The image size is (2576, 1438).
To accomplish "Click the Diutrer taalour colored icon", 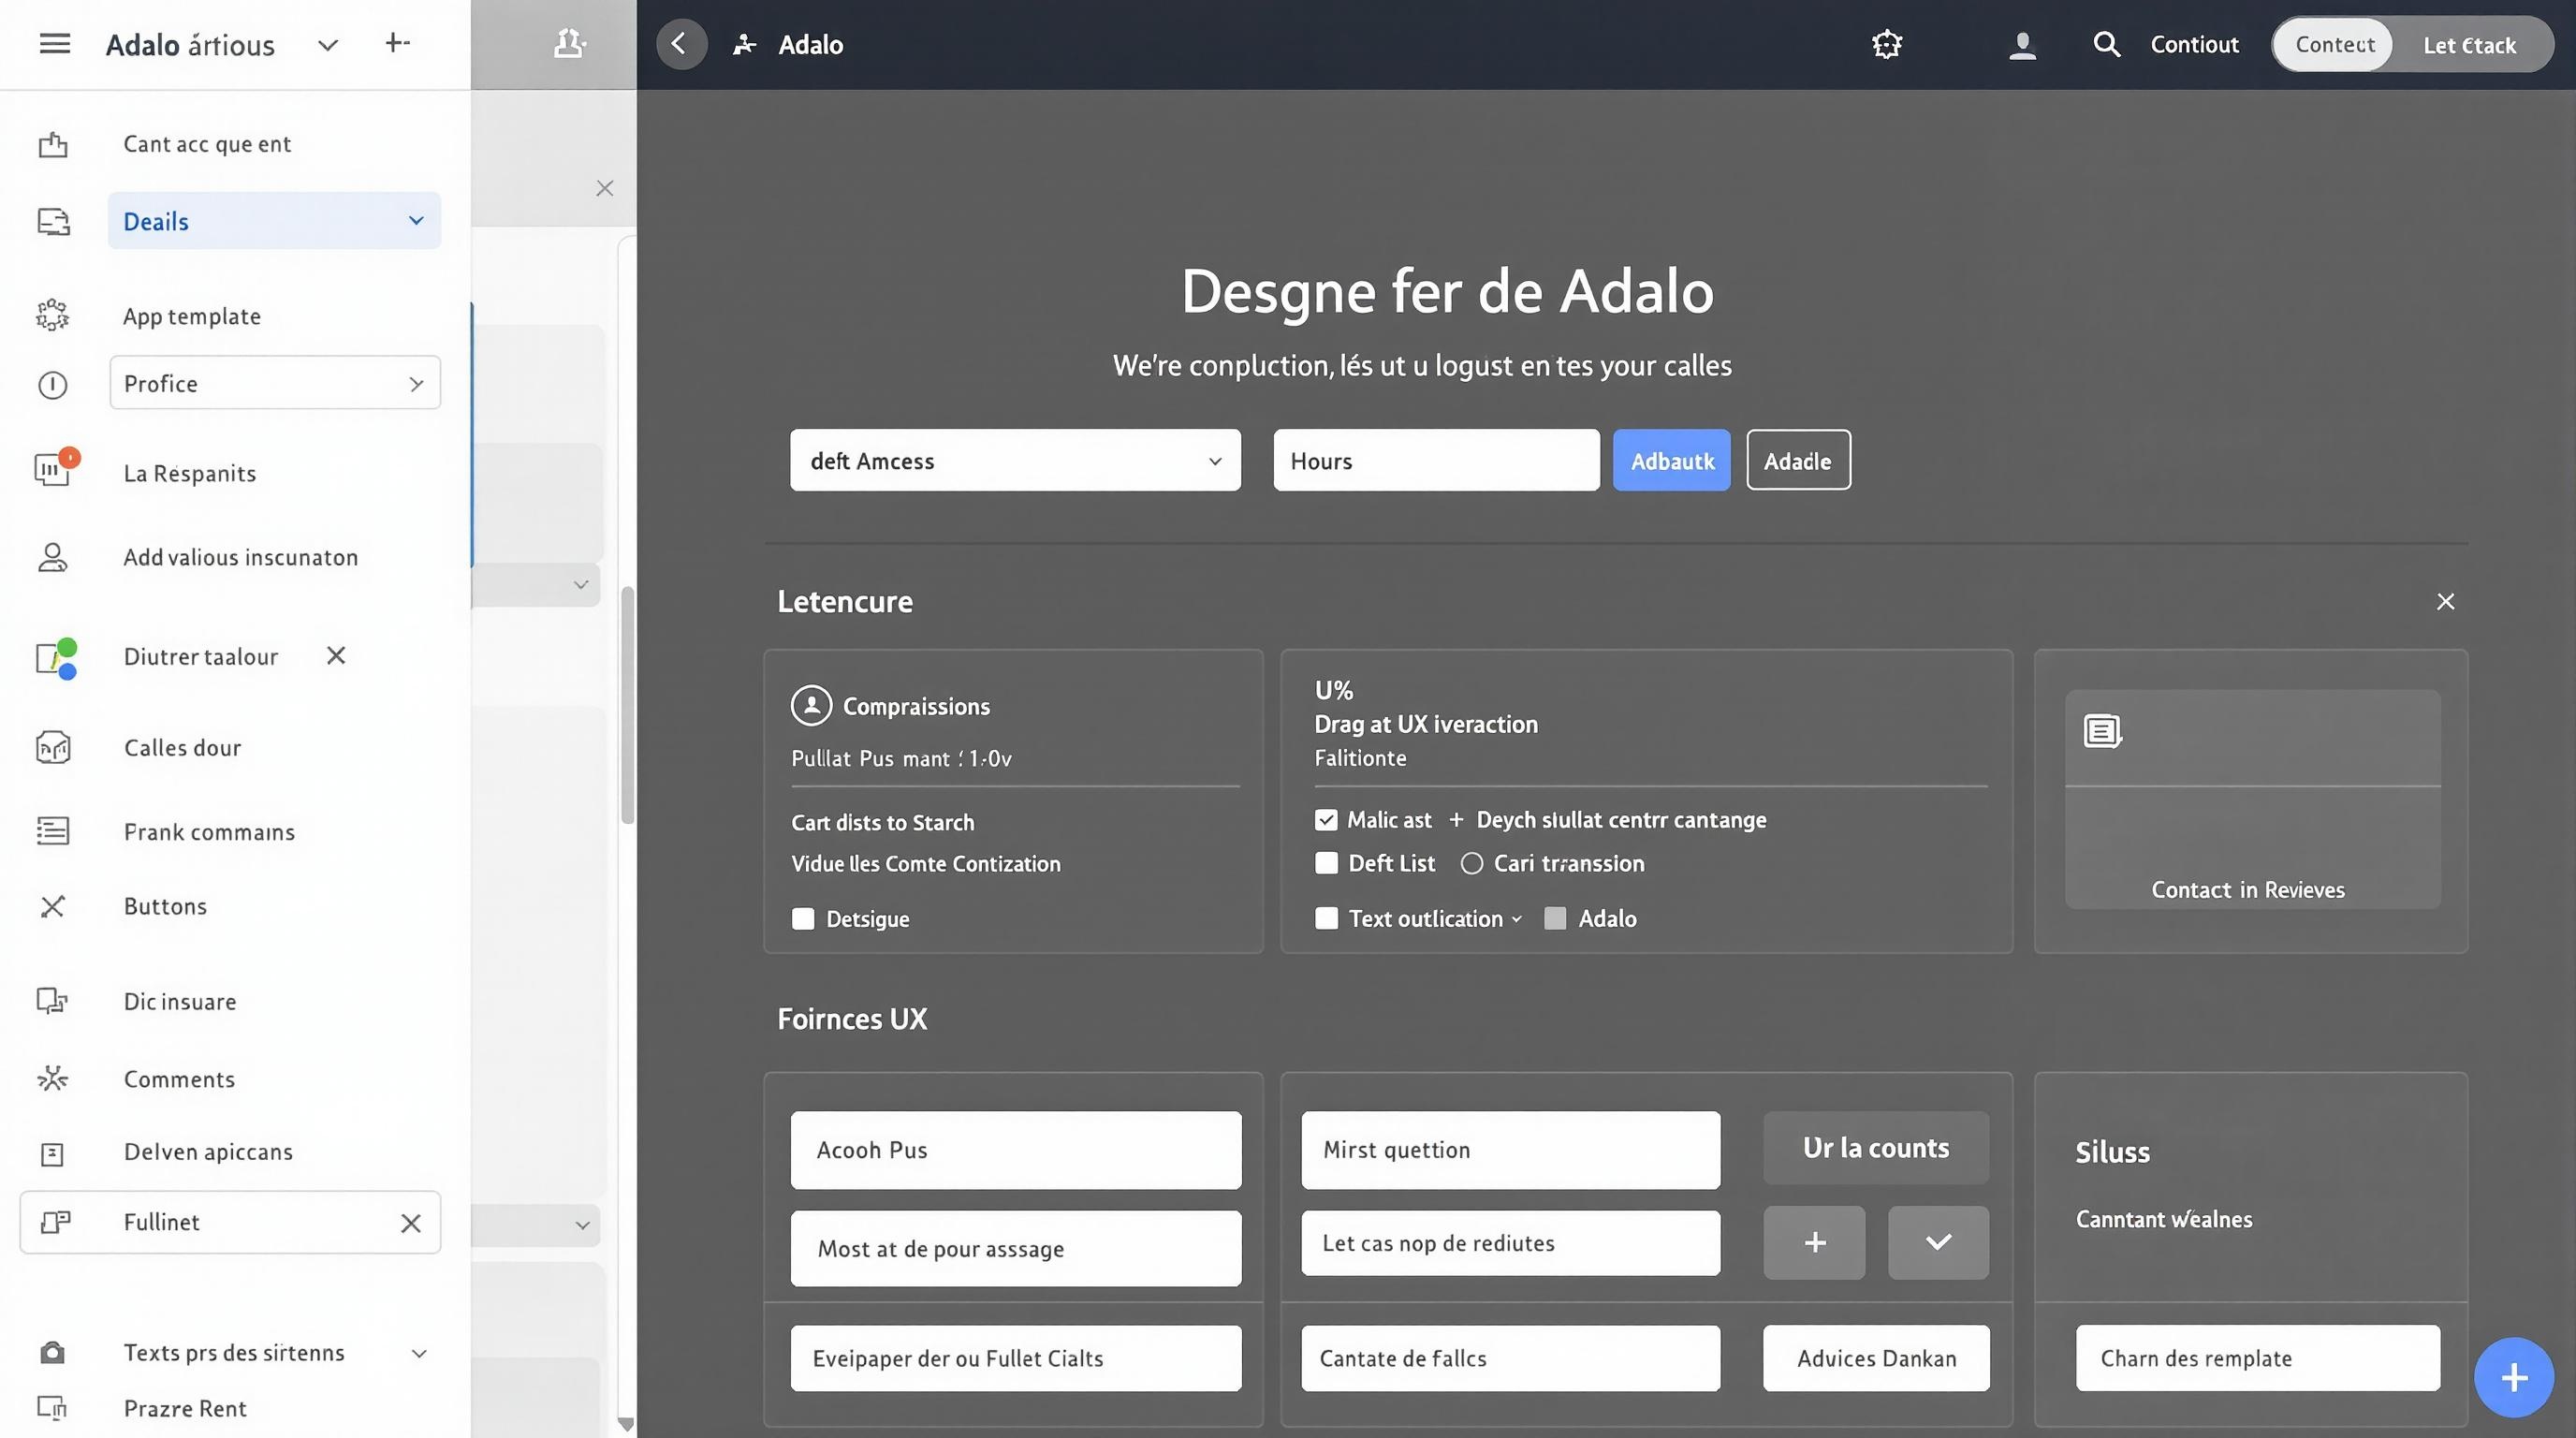I will click(56, 658).
